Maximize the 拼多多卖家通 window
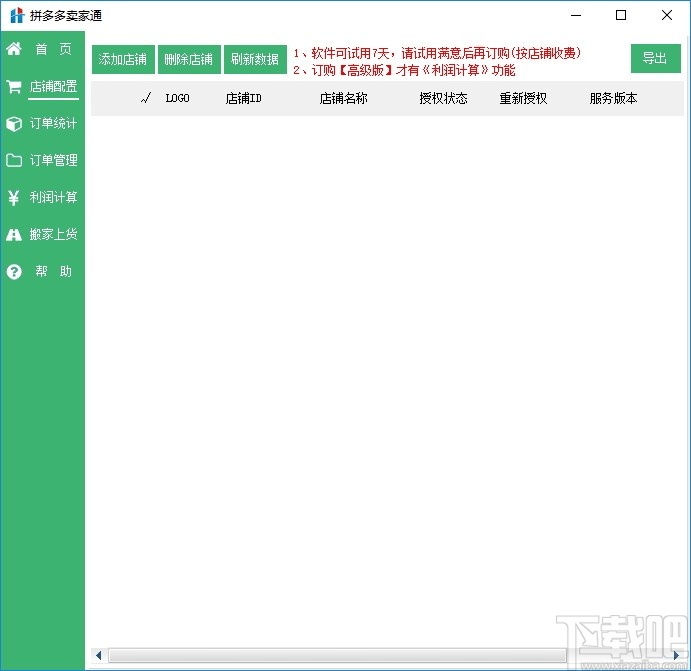691x671 pixels. [621, 15]
